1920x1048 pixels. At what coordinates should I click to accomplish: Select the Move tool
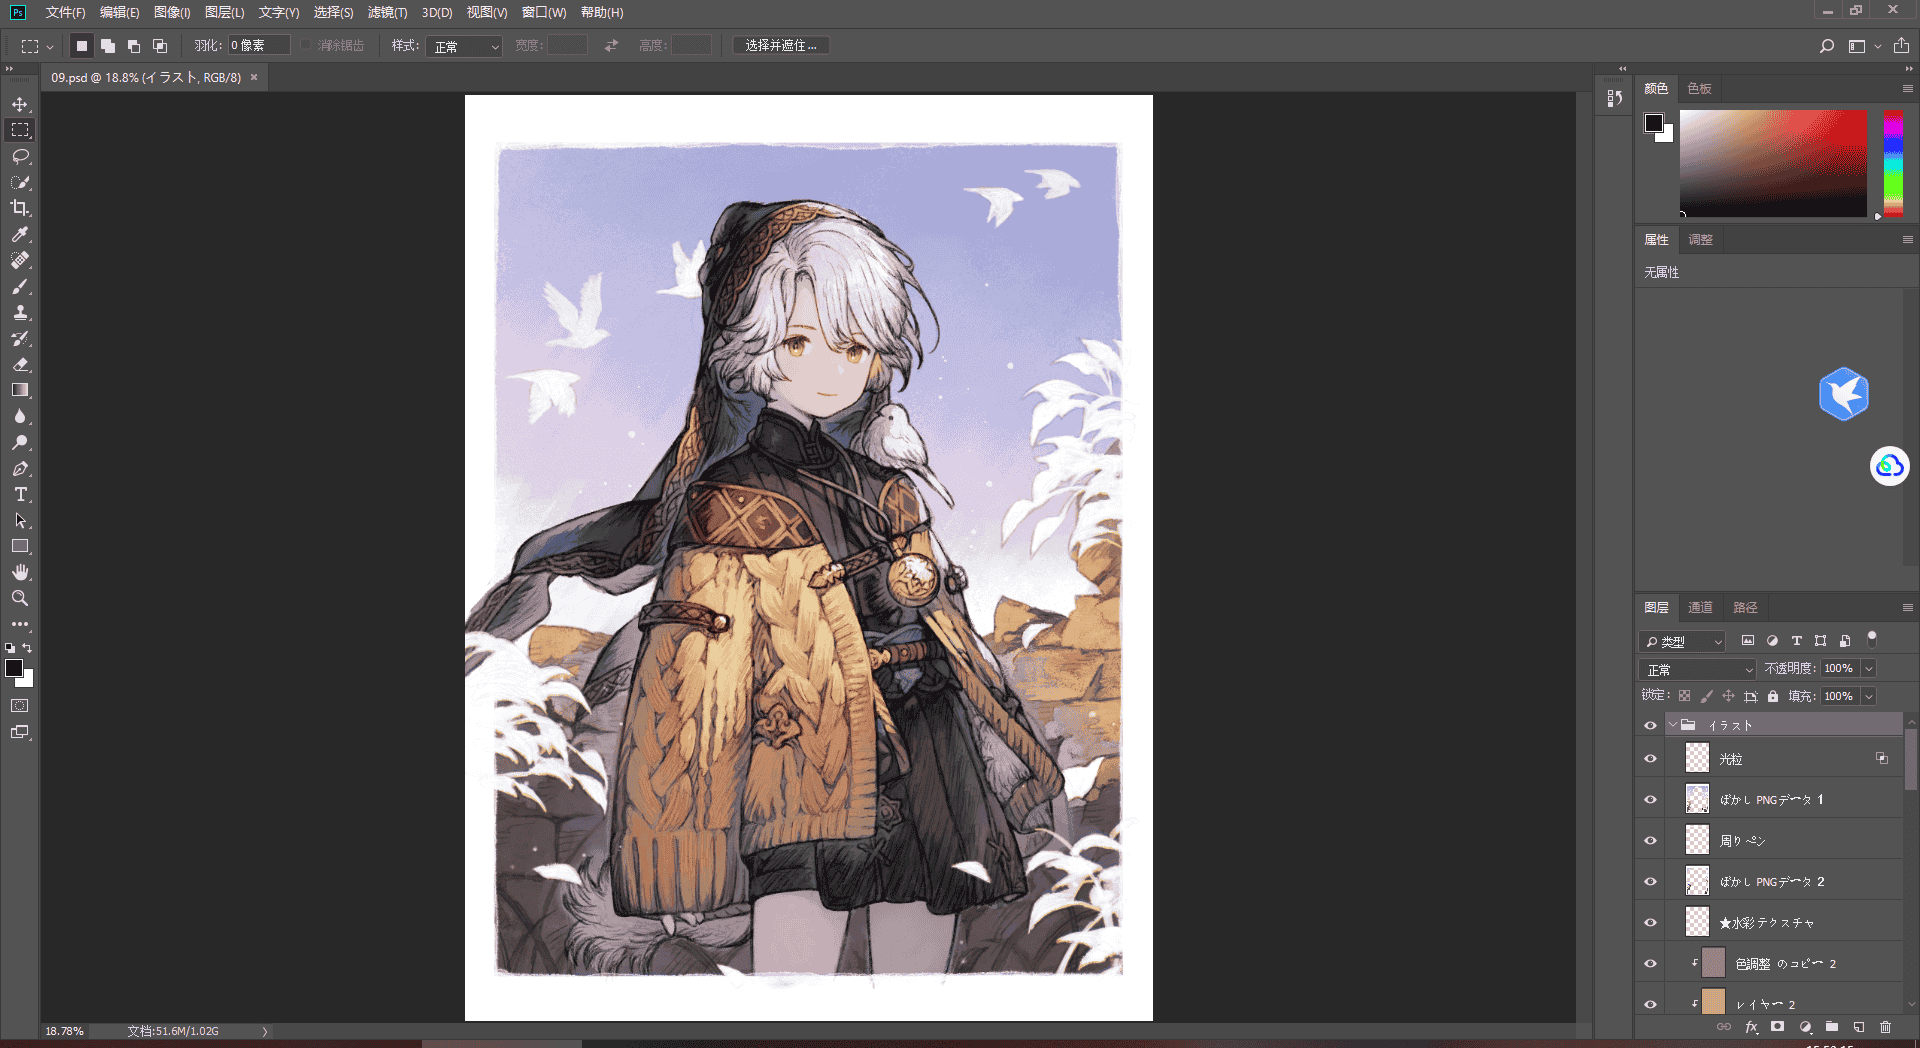point(20,104)
